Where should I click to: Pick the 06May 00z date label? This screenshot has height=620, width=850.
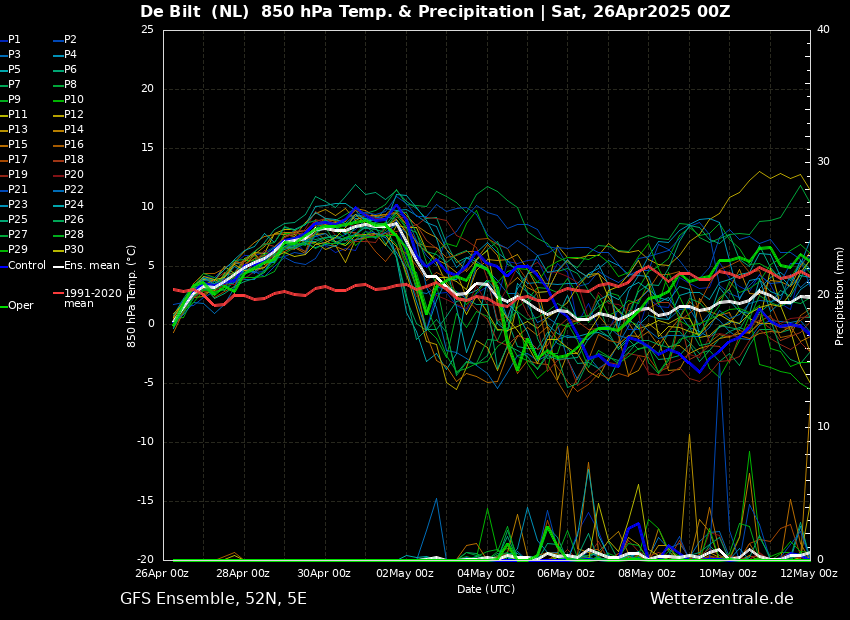pyautogui.click(x=567, y=573)
